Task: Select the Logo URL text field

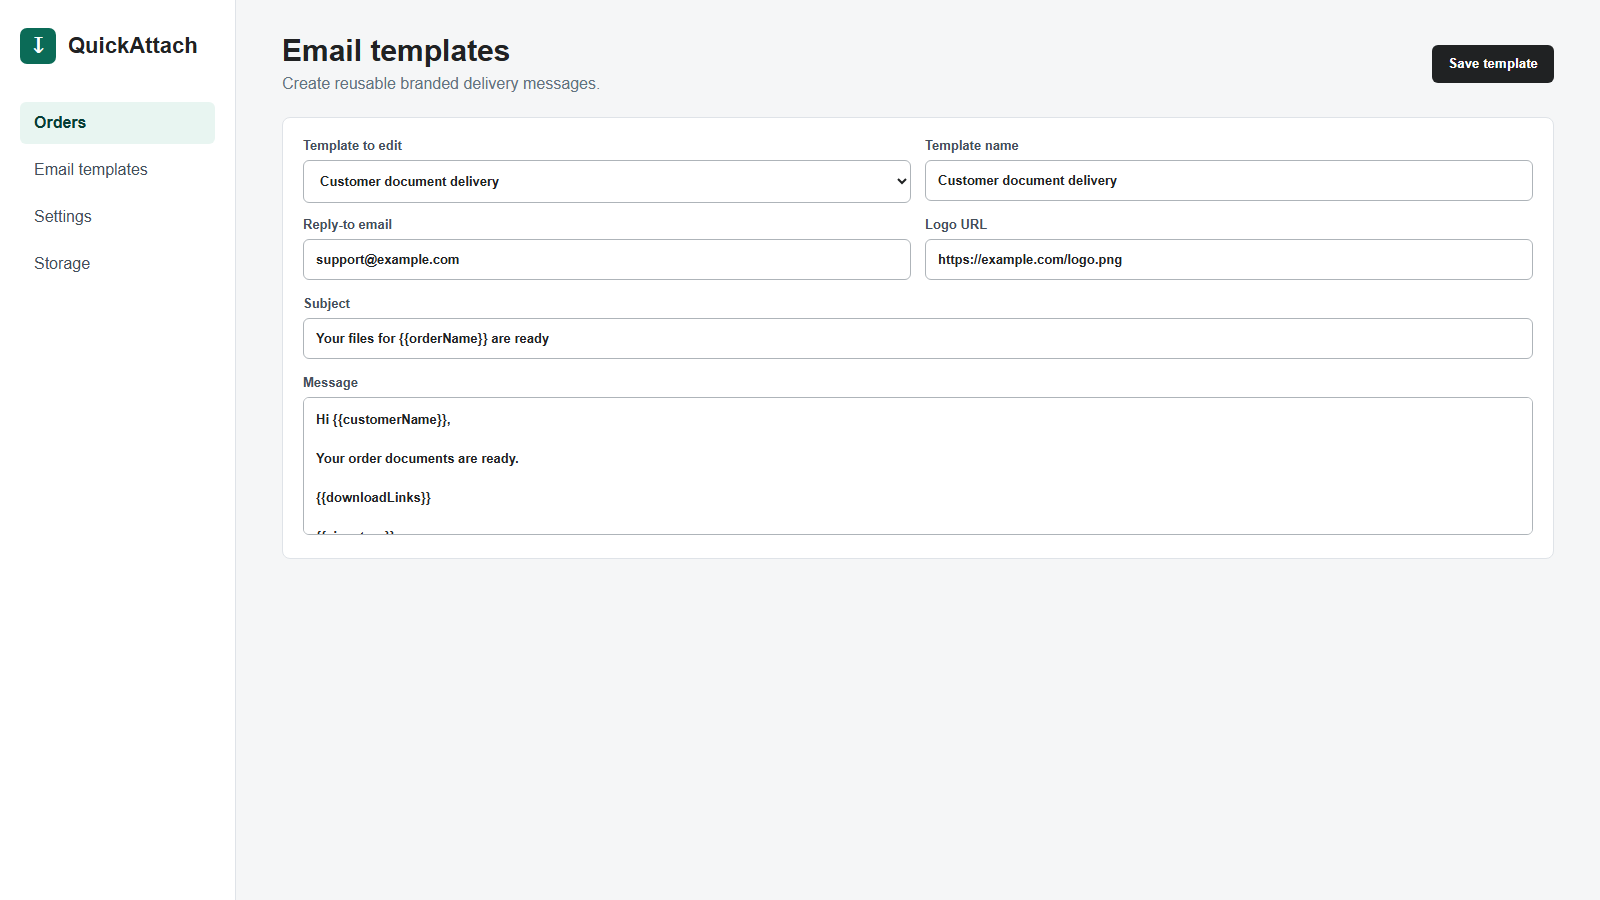Action: (x=1228, y=260)
